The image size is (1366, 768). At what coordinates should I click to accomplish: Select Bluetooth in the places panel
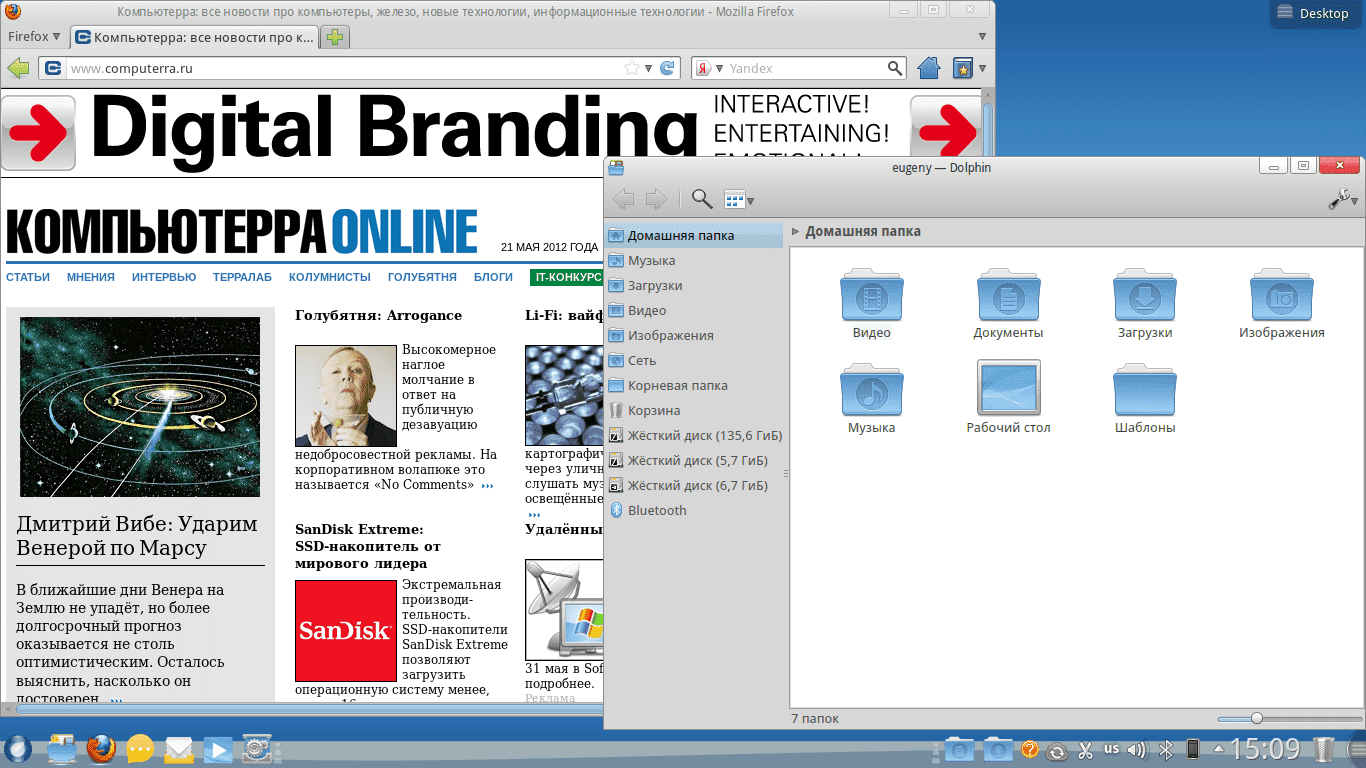pyautogui.click(x=694, y=510)
